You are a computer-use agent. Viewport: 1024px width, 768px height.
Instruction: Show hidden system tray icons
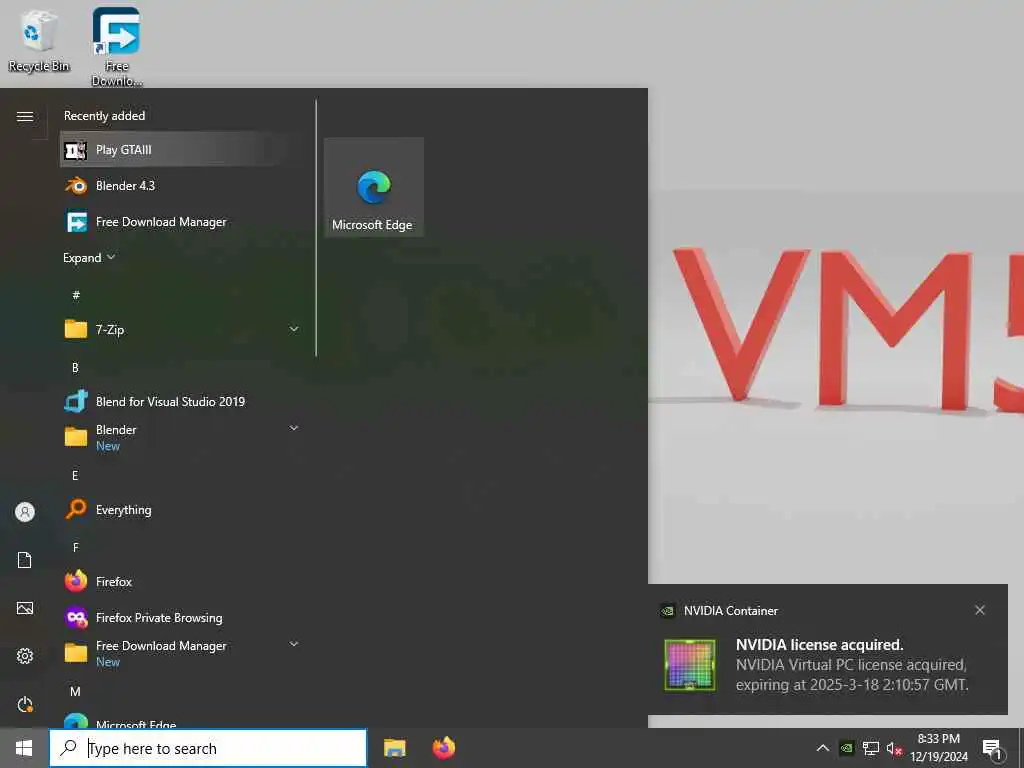823,748
